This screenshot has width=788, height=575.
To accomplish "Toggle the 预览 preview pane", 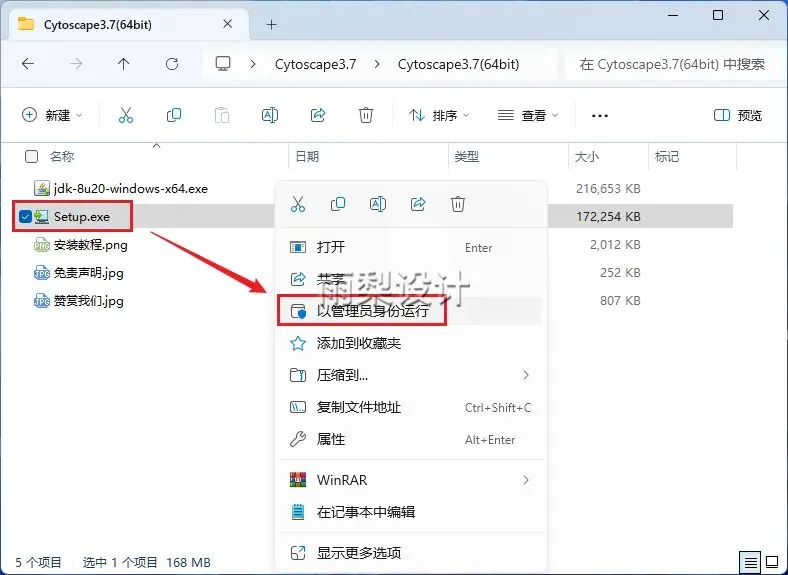I will coord(738,116).
